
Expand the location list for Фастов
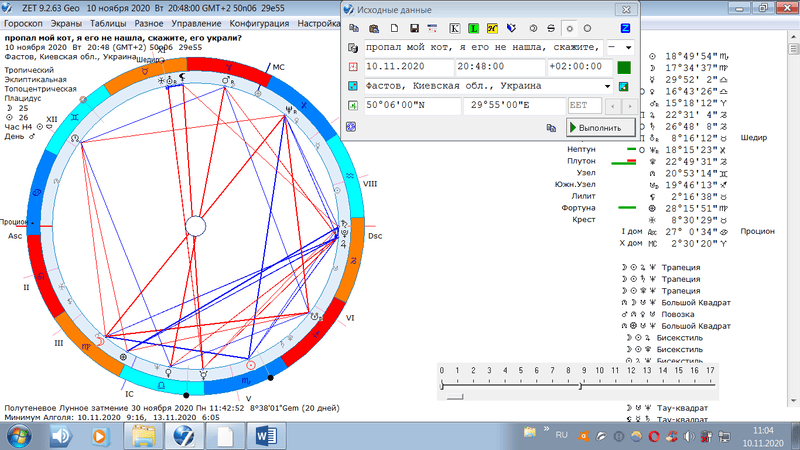[608, 86]
